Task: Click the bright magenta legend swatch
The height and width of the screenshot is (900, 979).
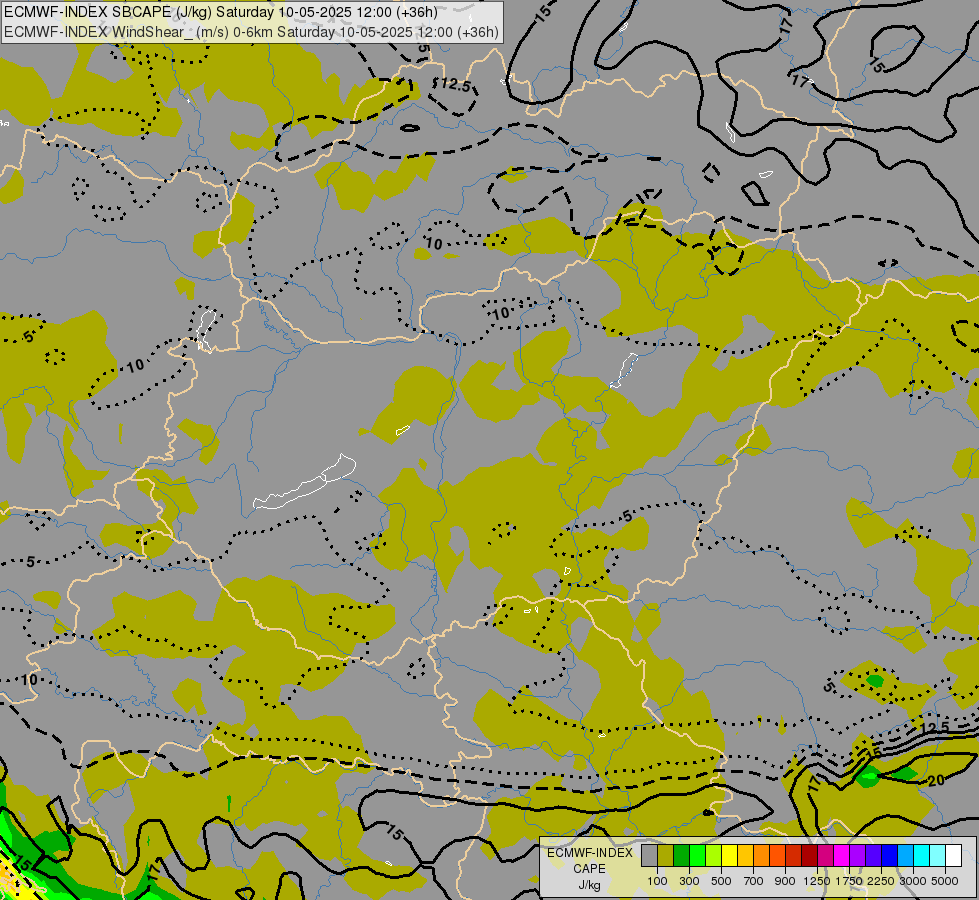Action: 841,855
